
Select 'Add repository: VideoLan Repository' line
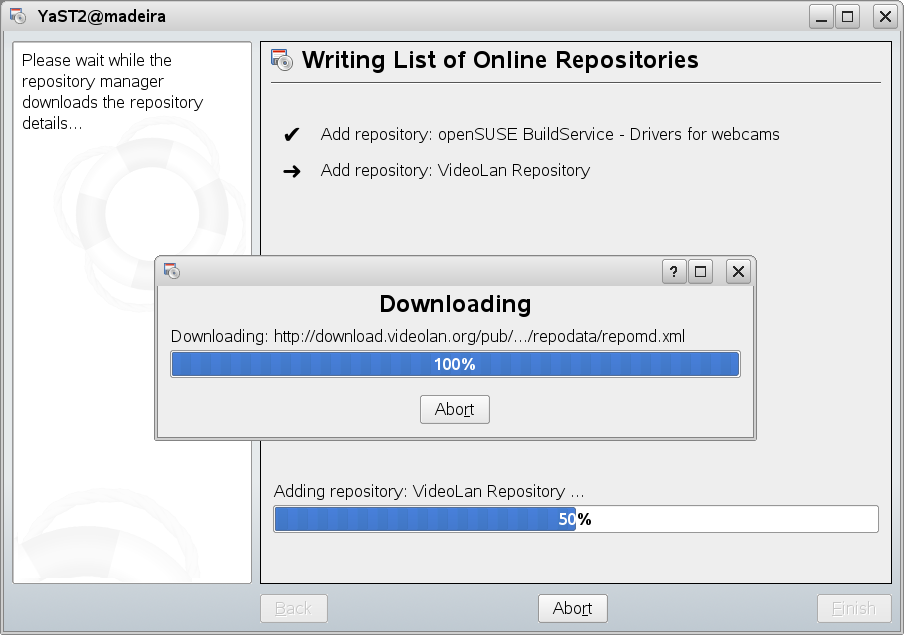455,171
